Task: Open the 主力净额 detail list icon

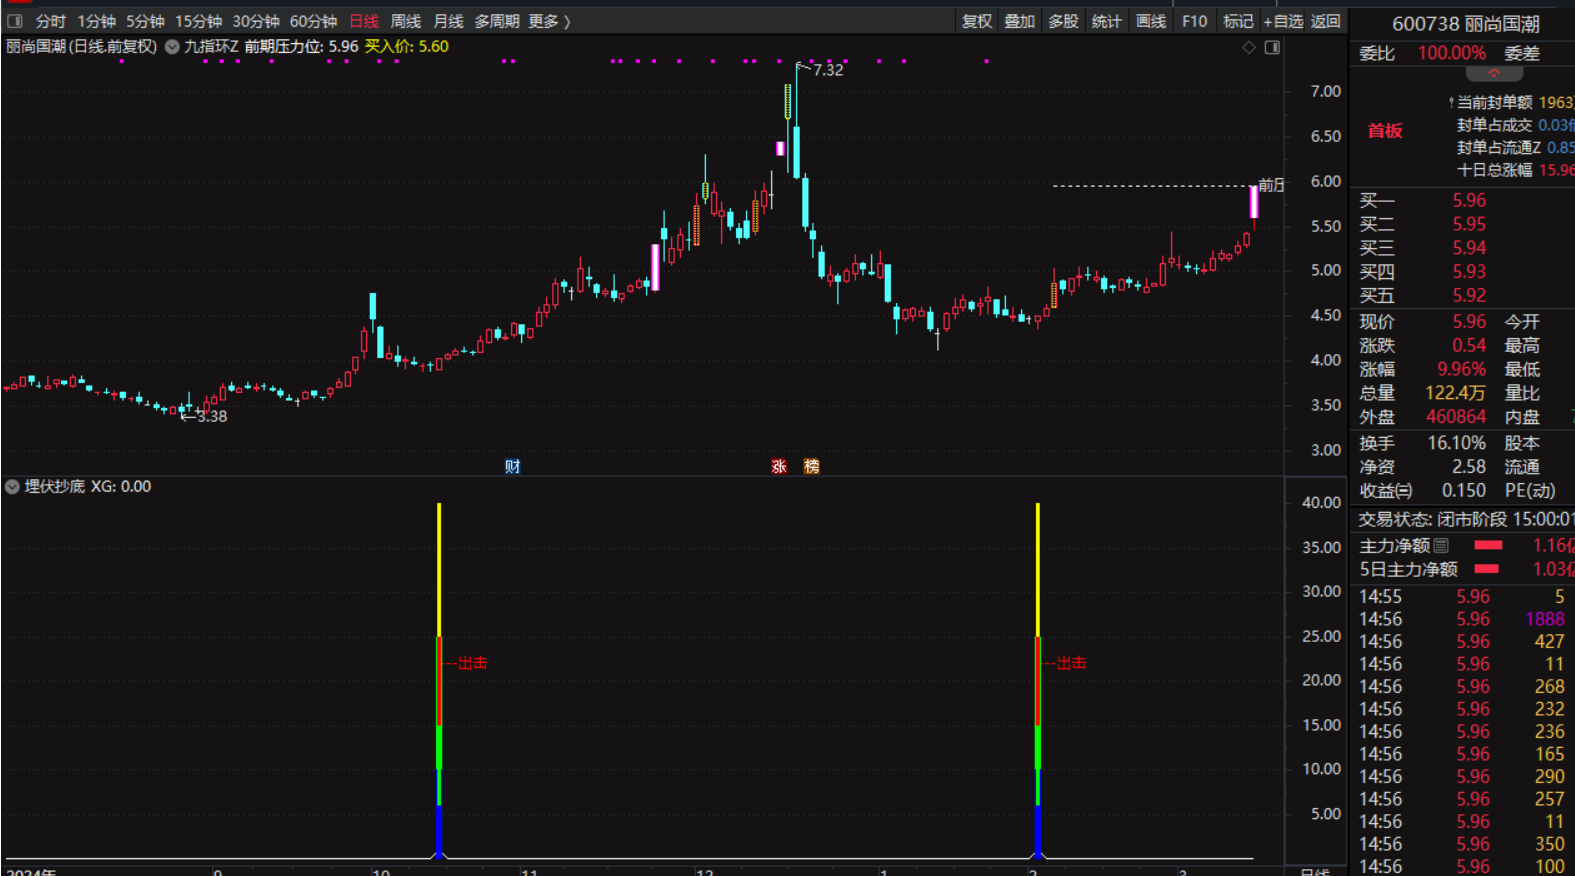Action: pyautogui.click(x=1441, y=545)
